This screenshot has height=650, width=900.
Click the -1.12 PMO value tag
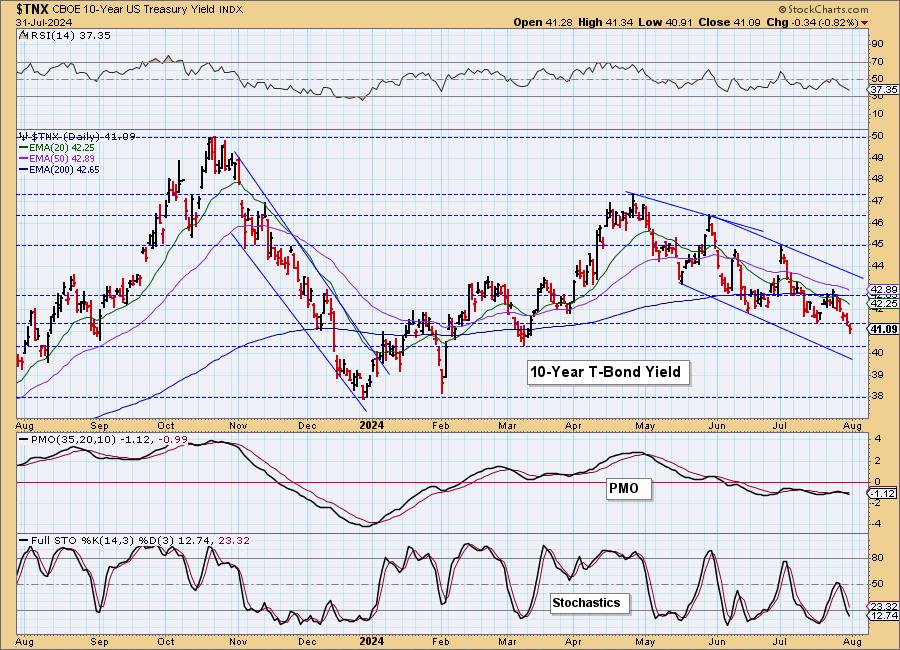coord(883,493)
